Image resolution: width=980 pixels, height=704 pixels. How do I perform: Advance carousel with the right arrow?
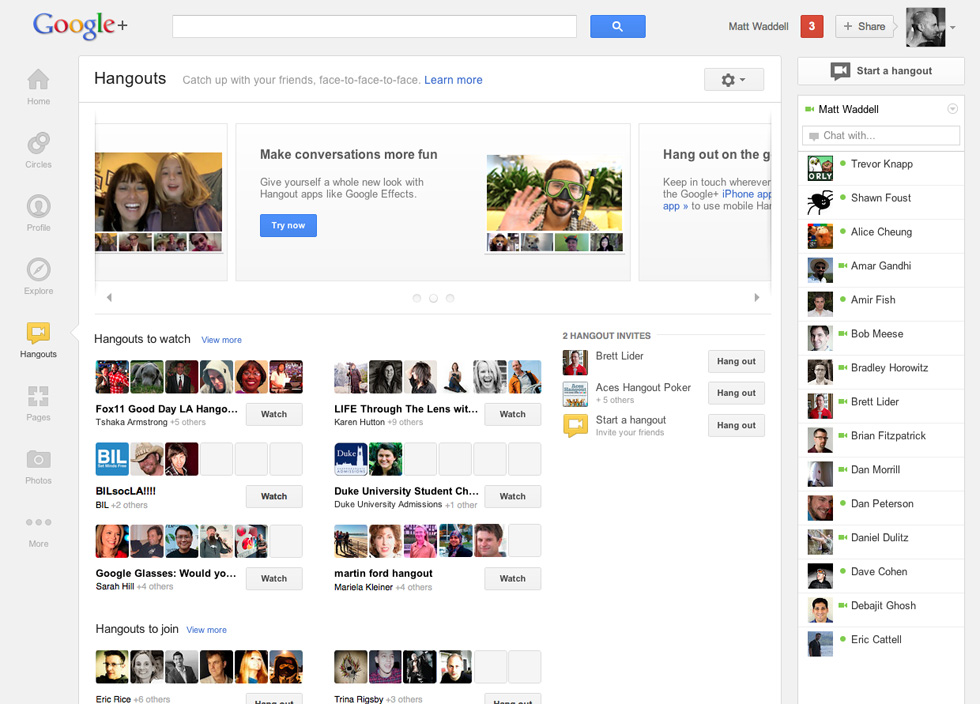[756, 298]
